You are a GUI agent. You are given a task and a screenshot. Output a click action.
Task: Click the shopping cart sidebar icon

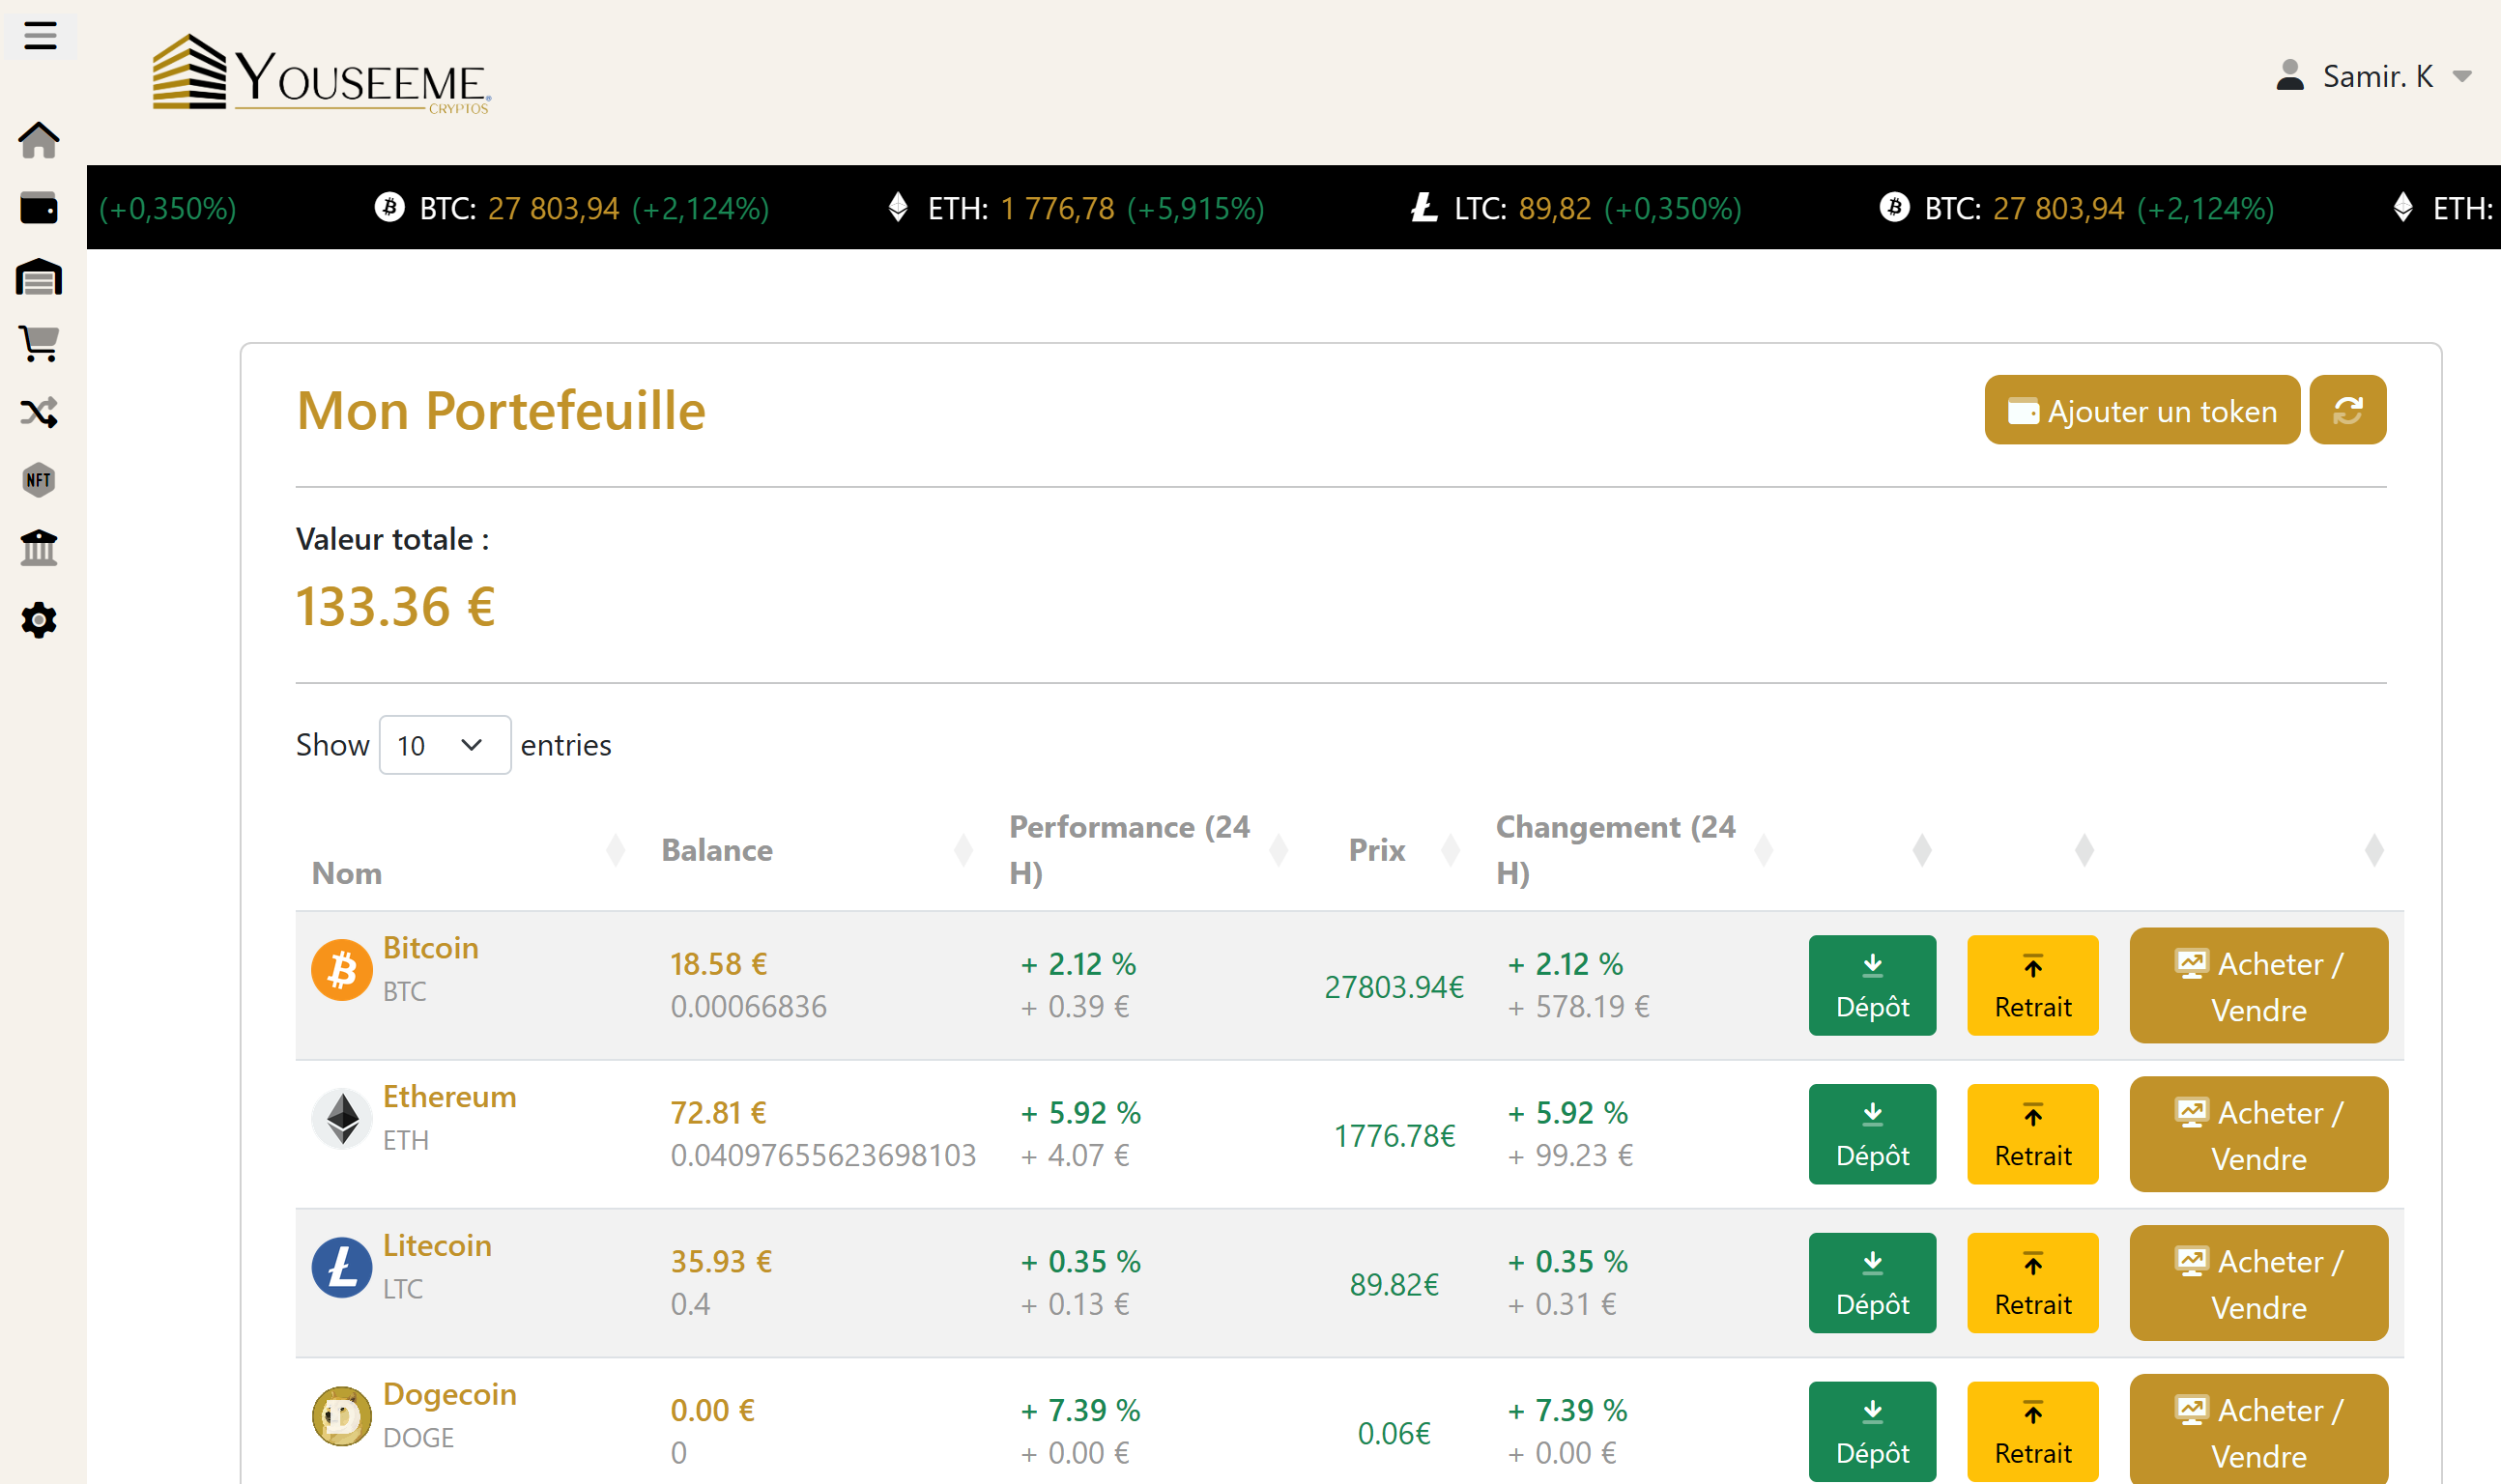pyautogui.click(x=39, y=344)
